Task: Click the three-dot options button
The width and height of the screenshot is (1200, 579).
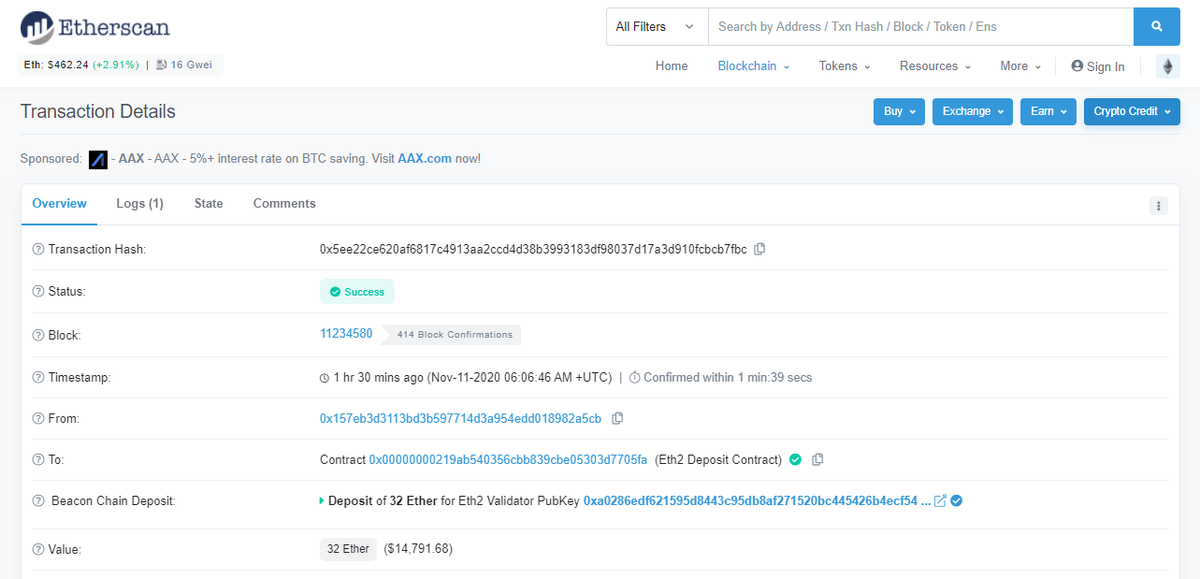Action: [1159, 206]
